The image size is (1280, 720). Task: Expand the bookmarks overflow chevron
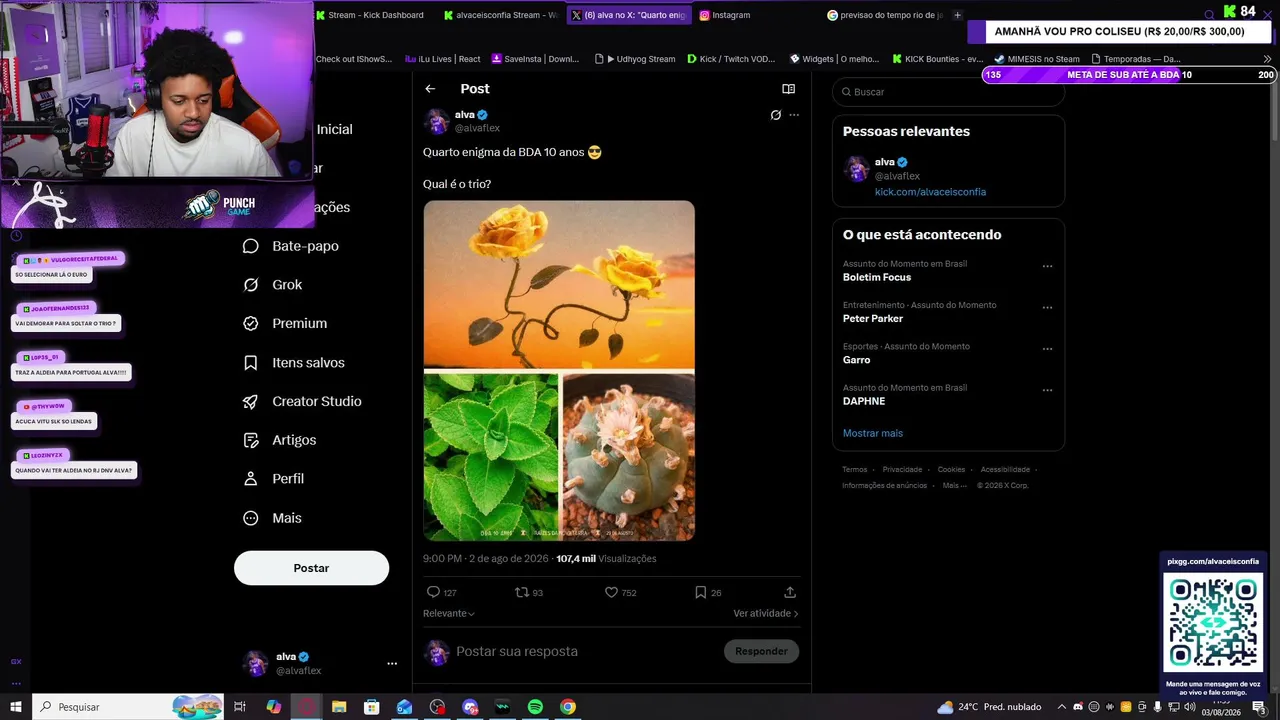click(x=1268, y=59)
